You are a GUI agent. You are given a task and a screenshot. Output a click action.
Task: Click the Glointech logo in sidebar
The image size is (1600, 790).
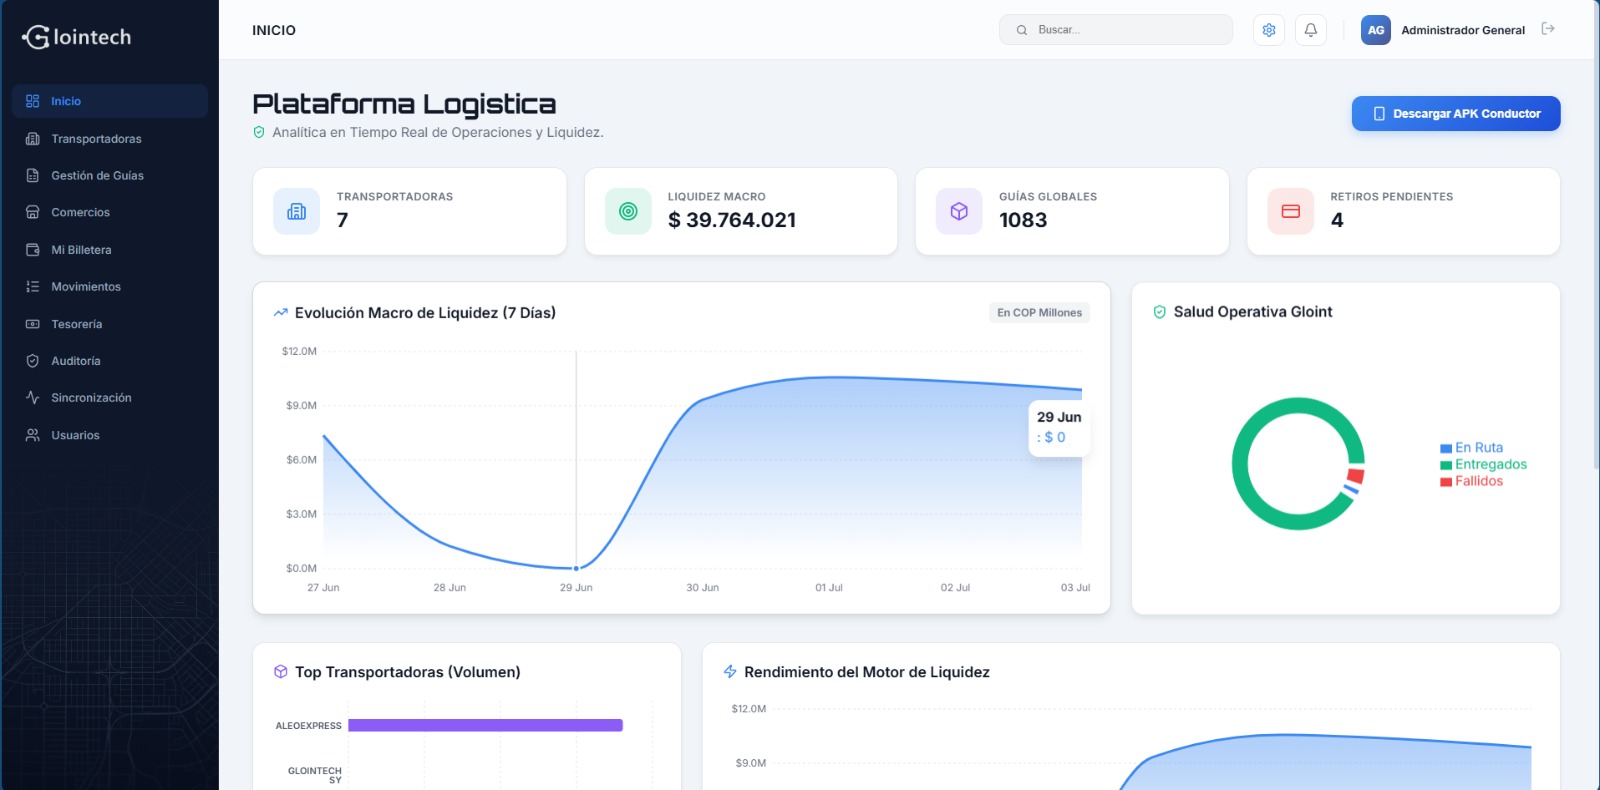point(77,37)
